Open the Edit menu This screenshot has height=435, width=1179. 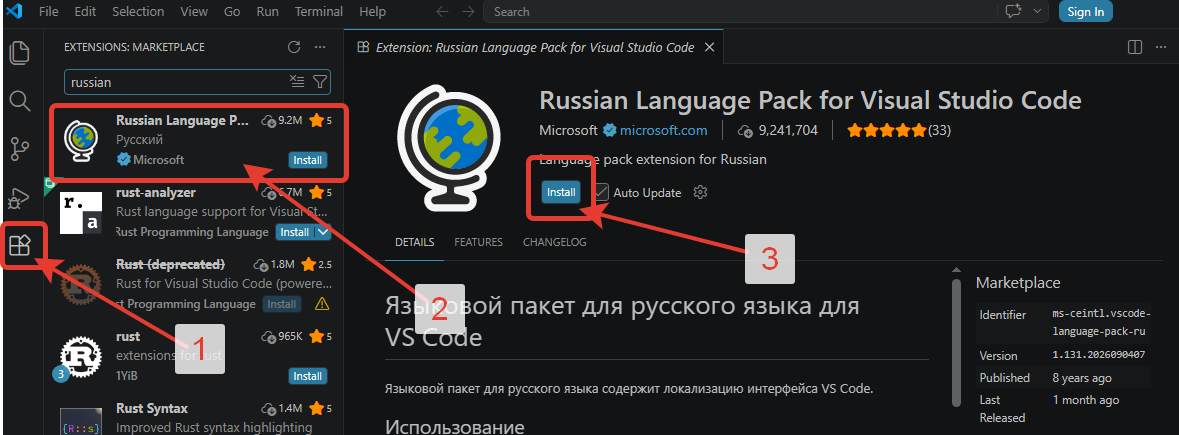coord(86,12)
